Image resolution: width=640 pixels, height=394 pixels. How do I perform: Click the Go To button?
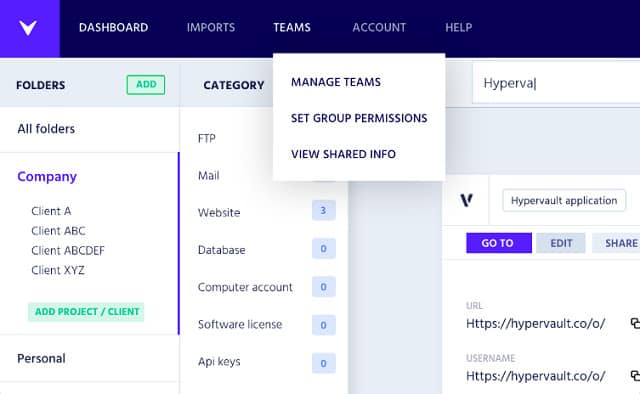coord(499,243)
